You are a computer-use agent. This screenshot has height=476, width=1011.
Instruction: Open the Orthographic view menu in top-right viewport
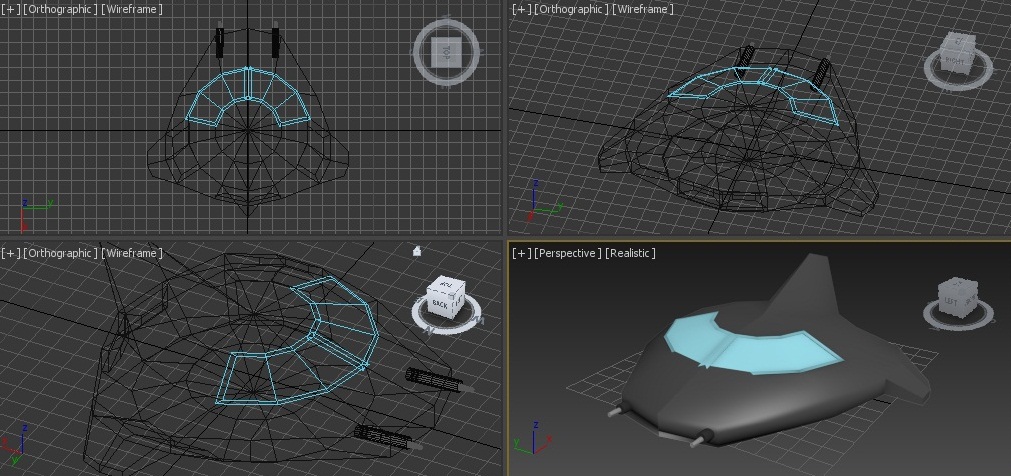click(571, 9)
